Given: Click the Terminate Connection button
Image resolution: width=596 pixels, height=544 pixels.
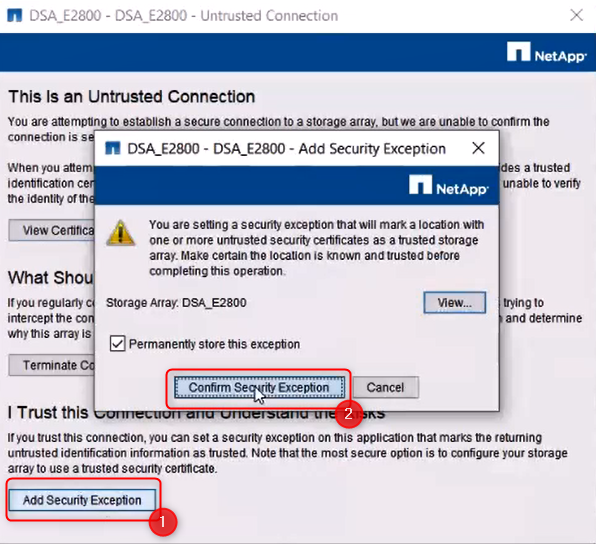Looking at the screenshot, I should pyautogui.click(x=52, y=365).
